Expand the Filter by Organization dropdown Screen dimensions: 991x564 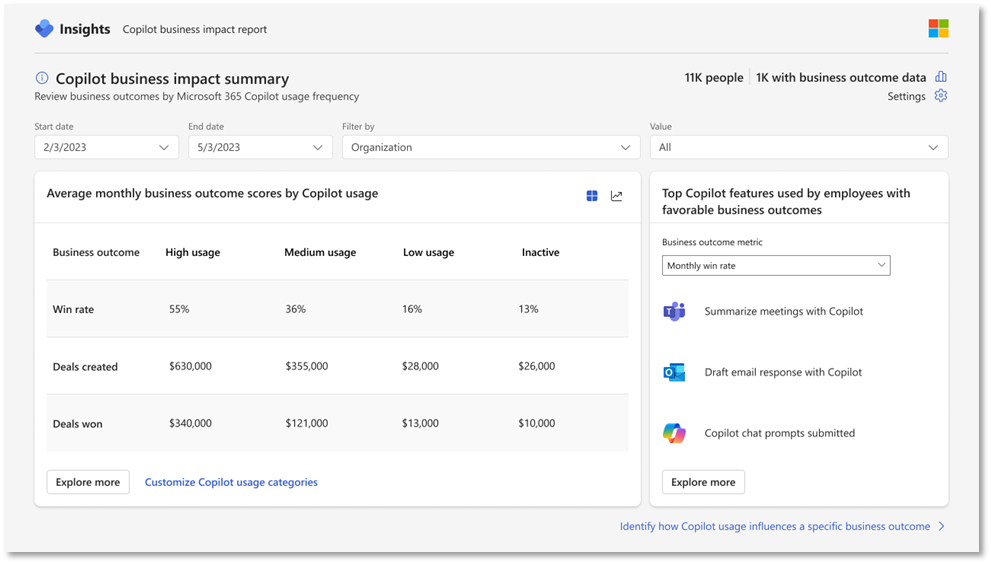pos(490,147)
